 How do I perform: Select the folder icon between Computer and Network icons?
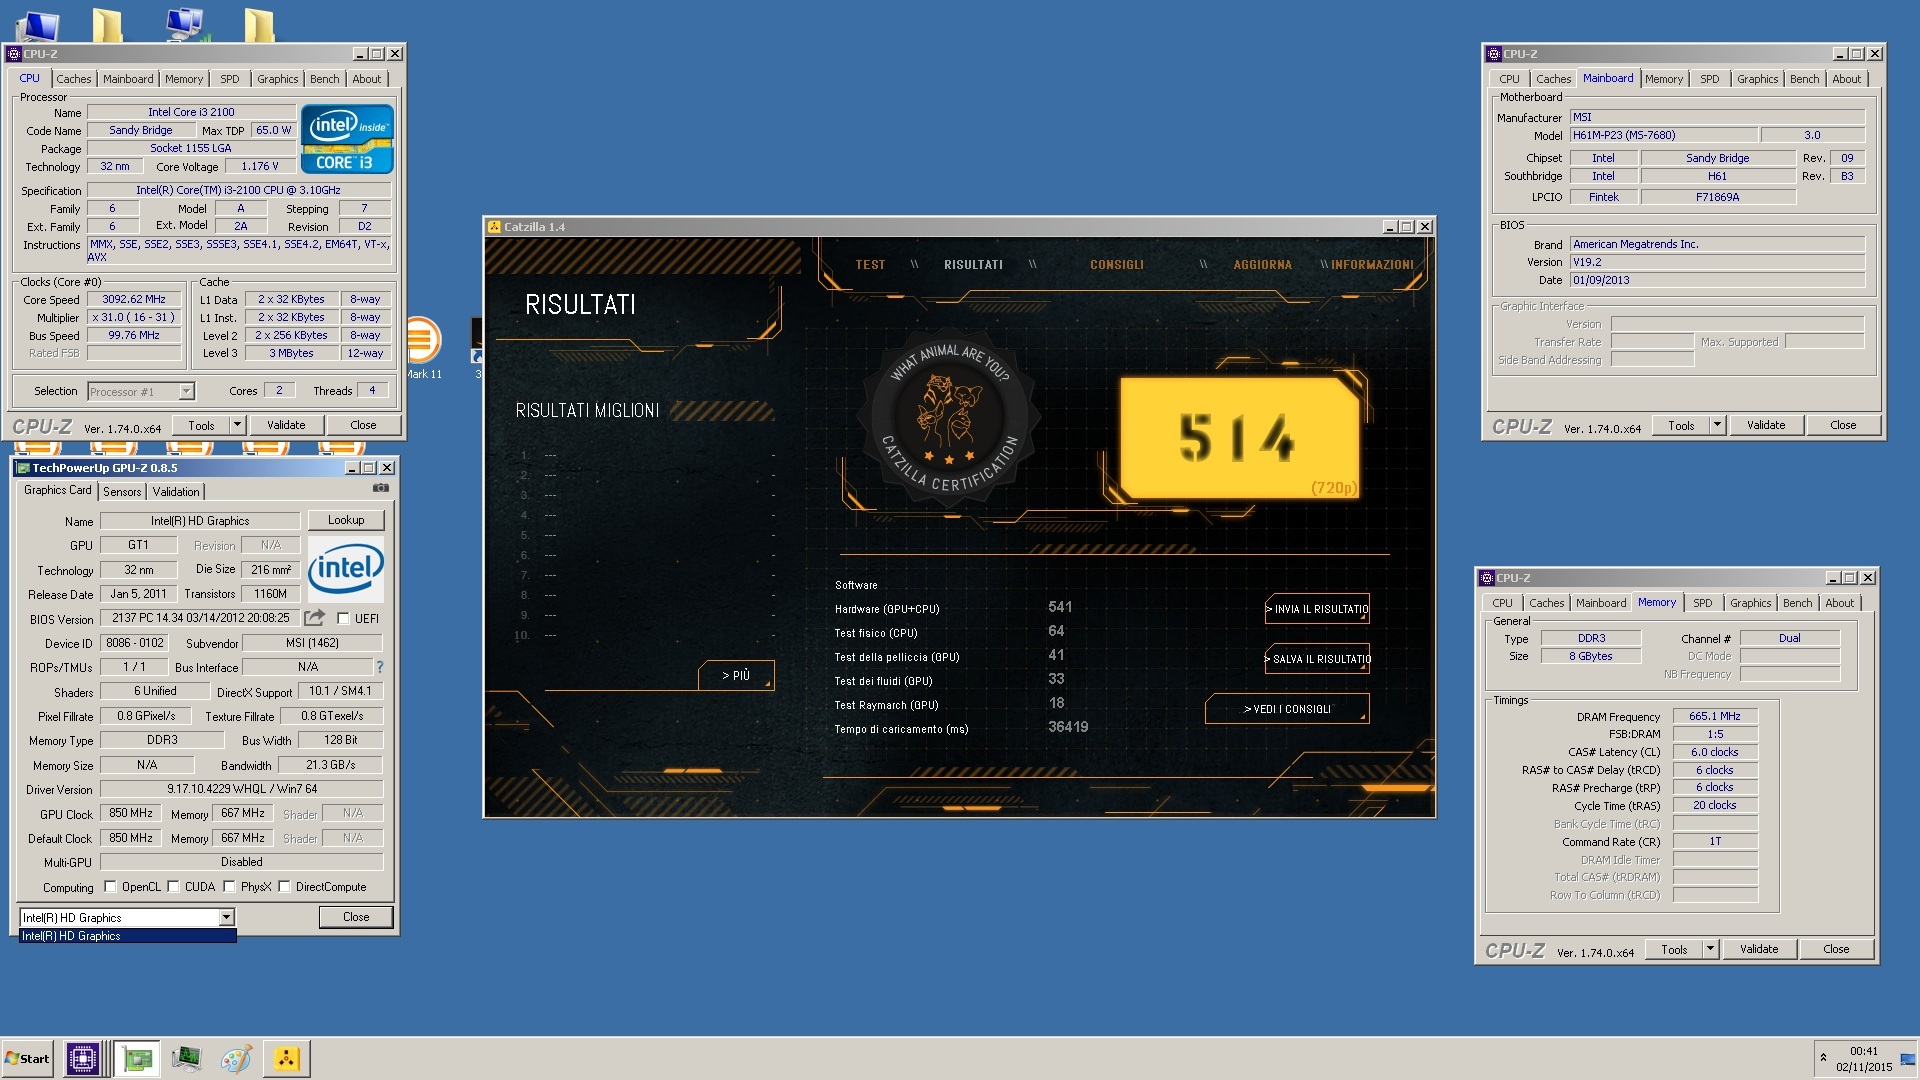click(x=107, y=26)
